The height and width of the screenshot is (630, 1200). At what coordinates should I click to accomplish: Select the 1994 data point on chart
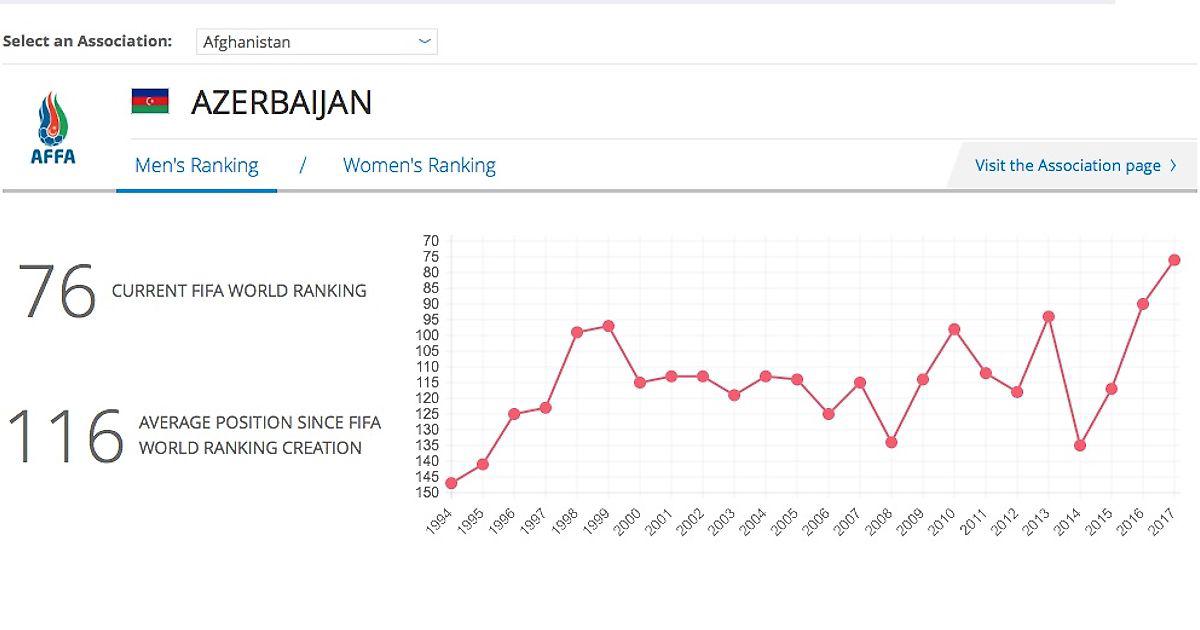(451, 483)
